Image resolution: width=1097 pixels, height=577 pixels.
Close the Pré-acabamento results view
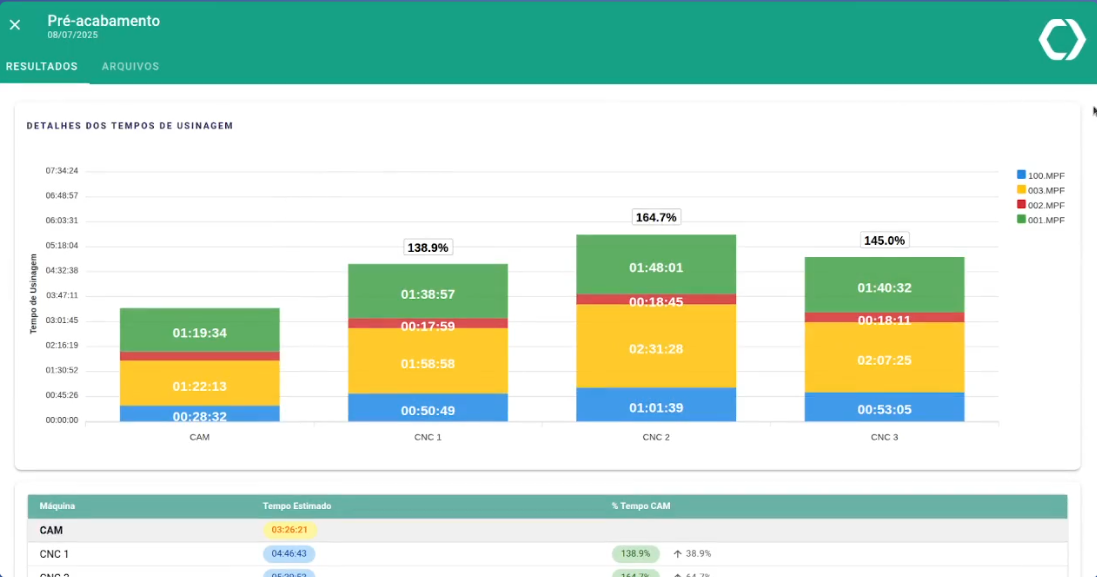(x=15, y=25)
